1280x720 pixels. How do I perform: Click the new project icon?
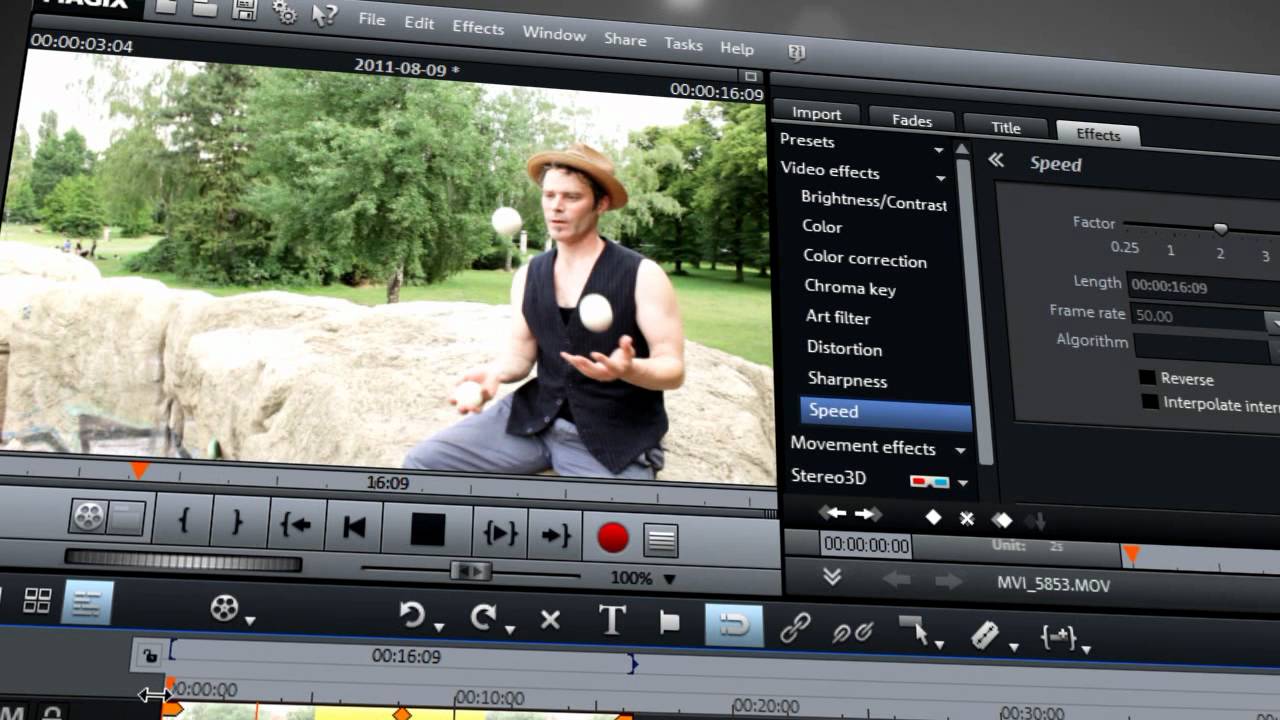[165, 7]
